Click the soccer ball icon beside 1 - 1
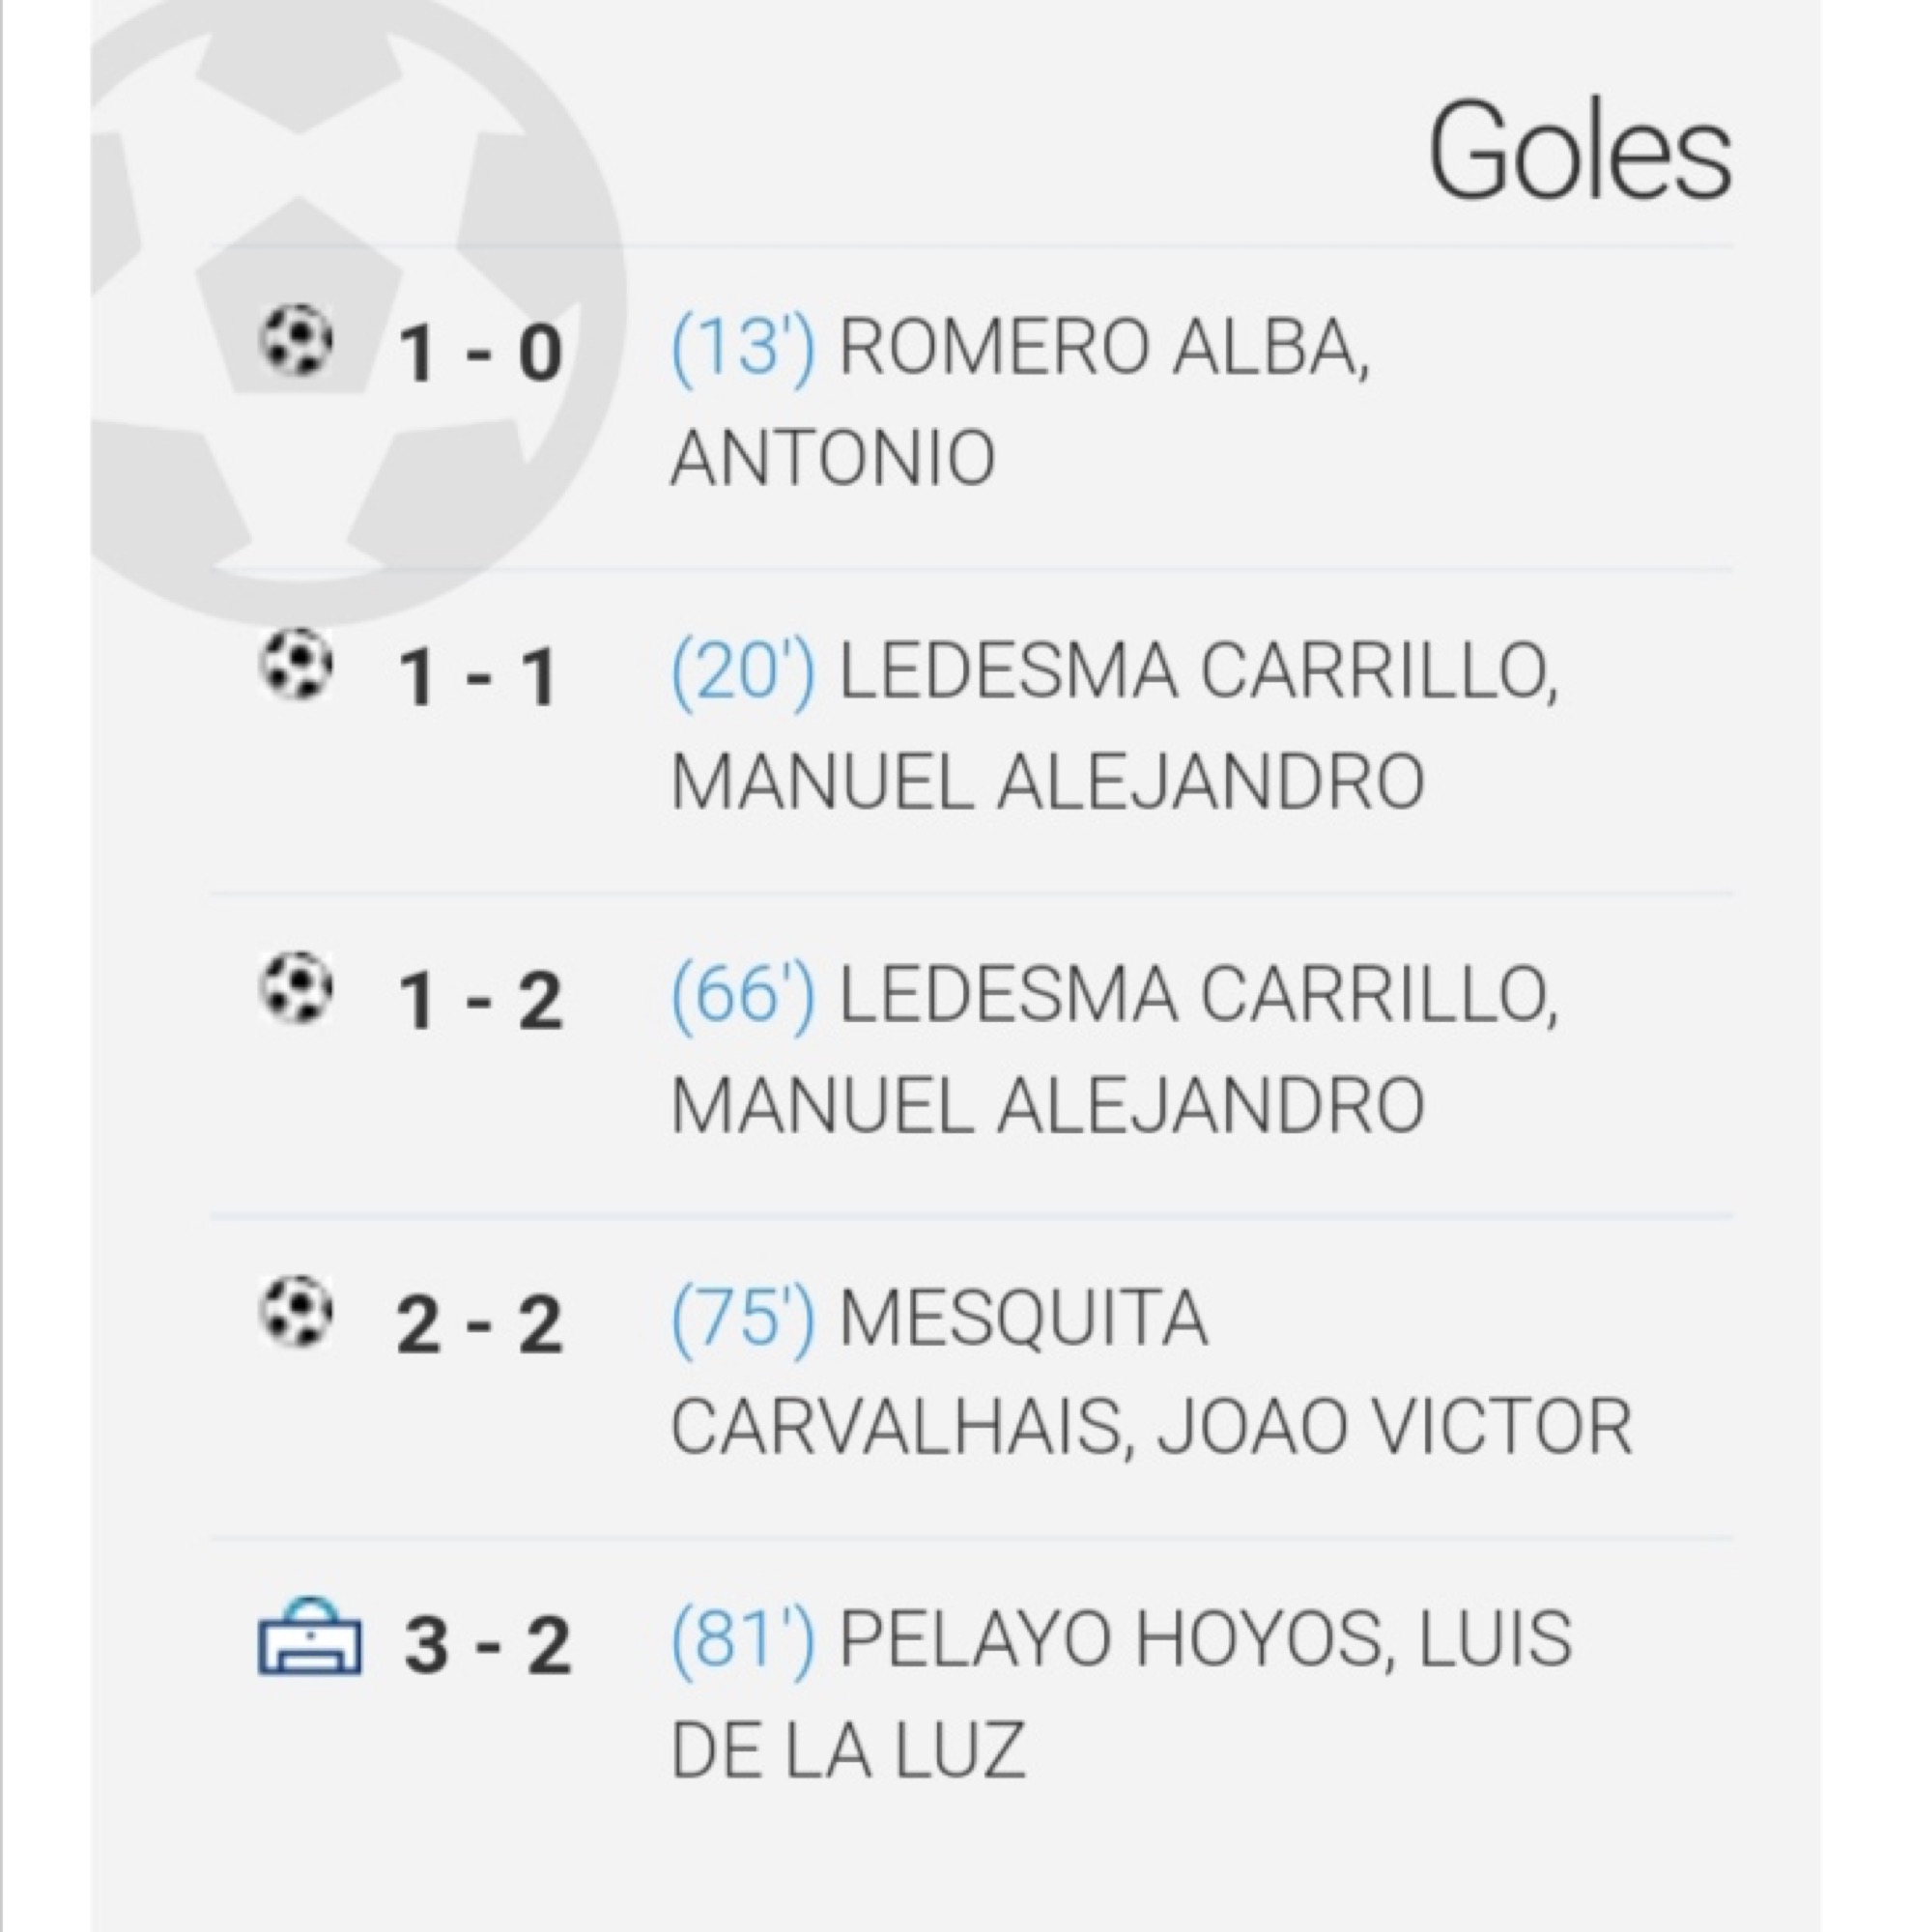Viewport: 1911px width, 1932px height. coord(297,664)
